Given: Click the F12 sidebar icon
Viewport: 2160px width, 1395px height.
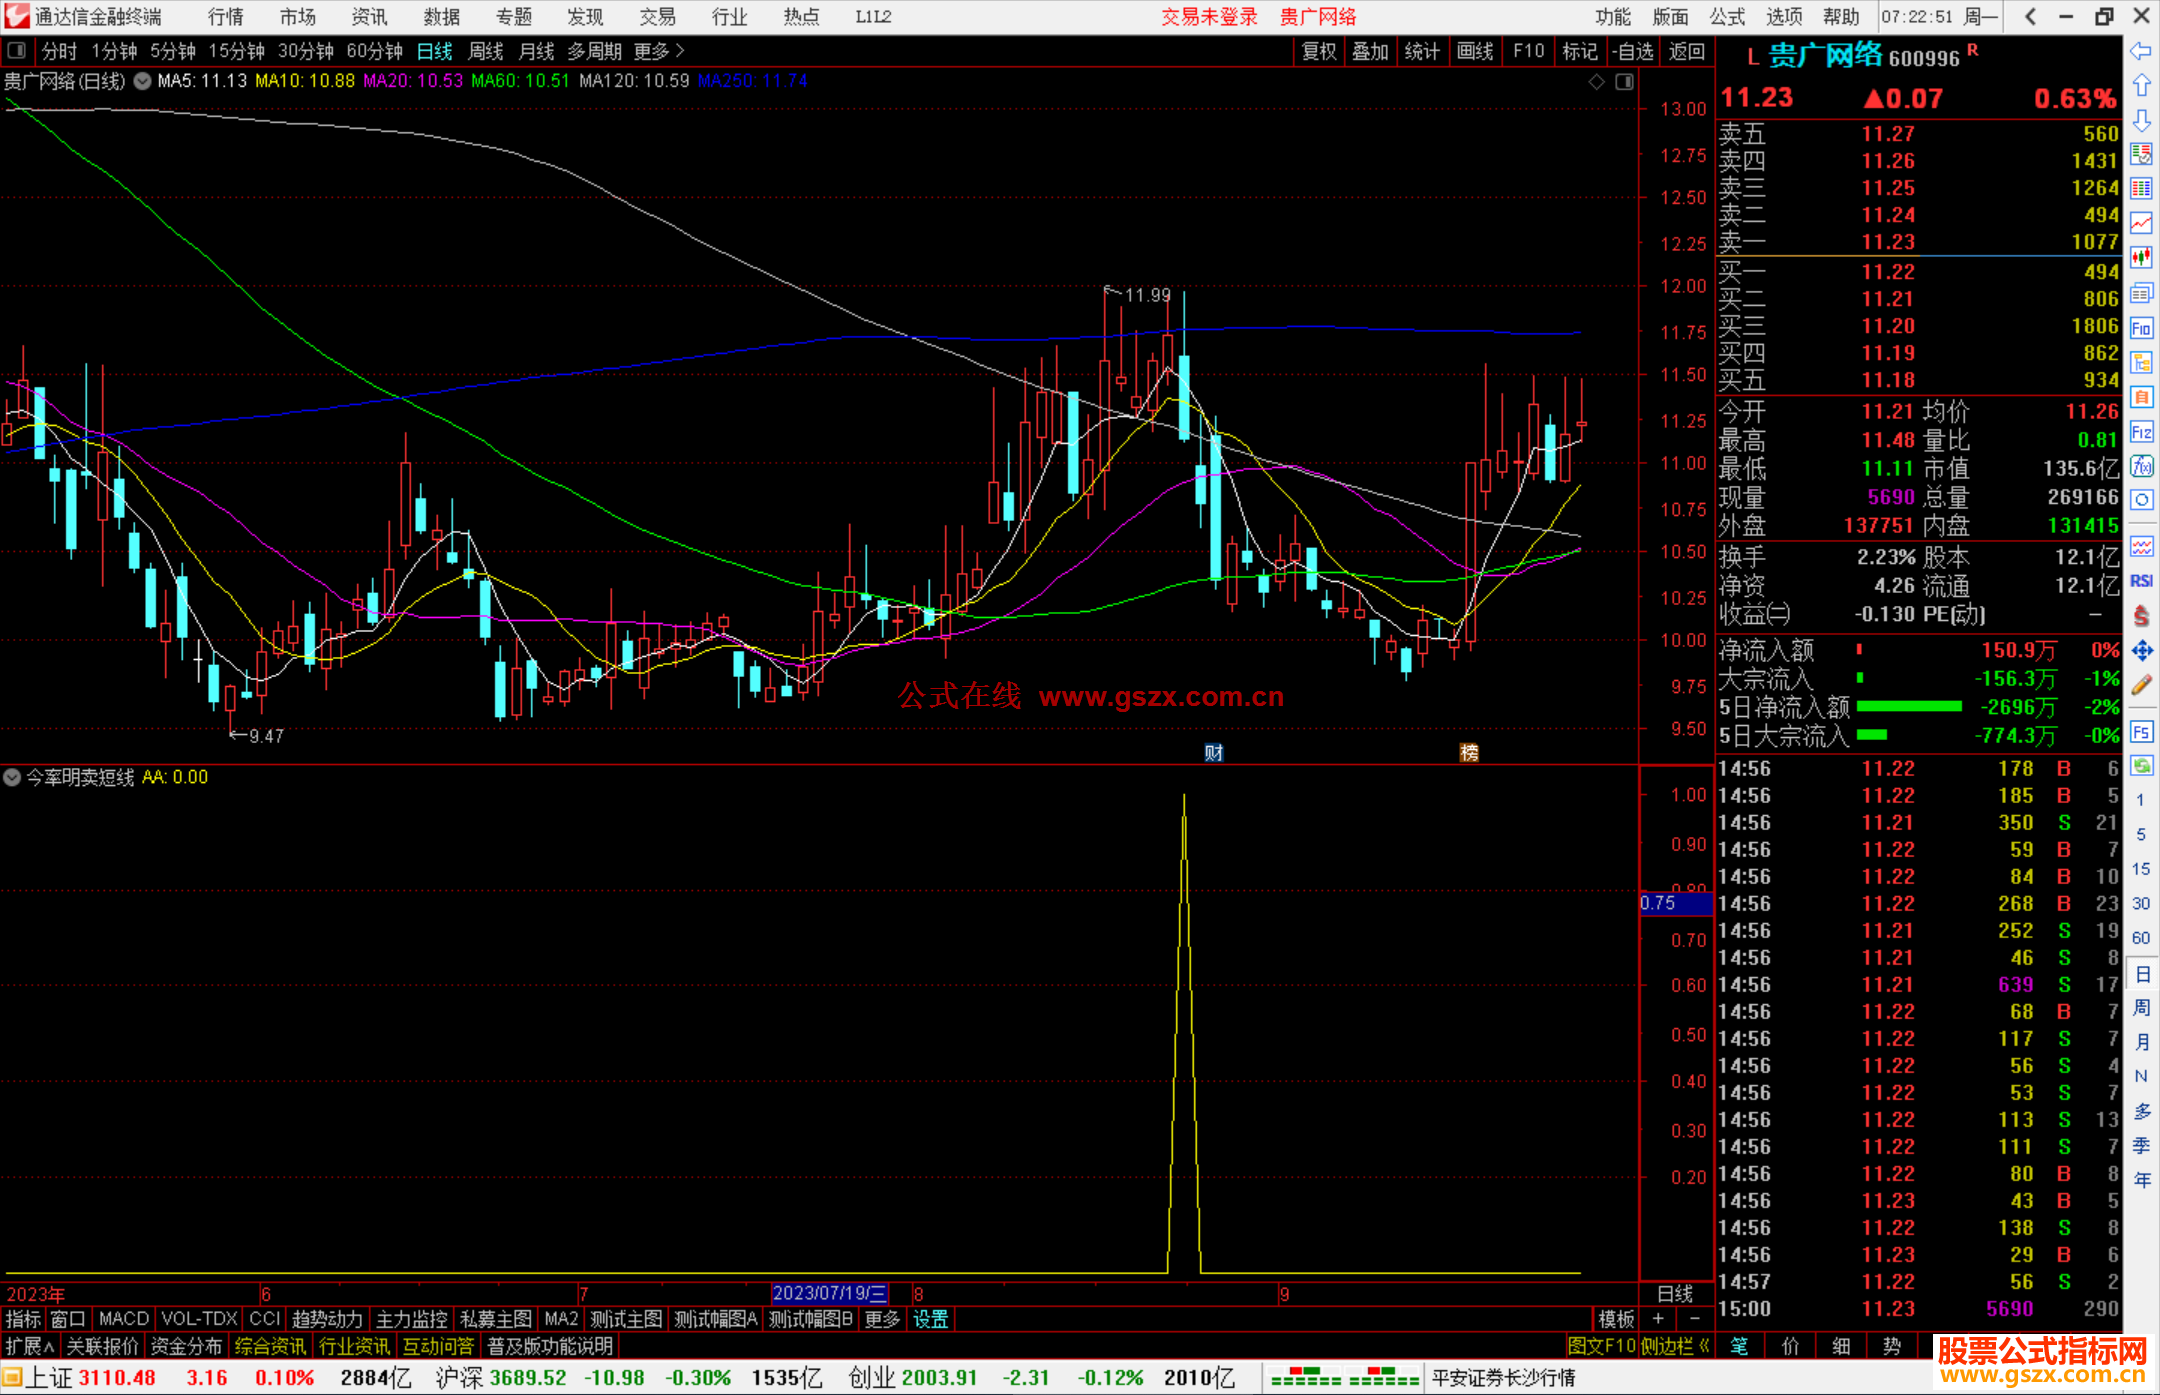Looking at the screenshot, I should [x=2141, y=432].
